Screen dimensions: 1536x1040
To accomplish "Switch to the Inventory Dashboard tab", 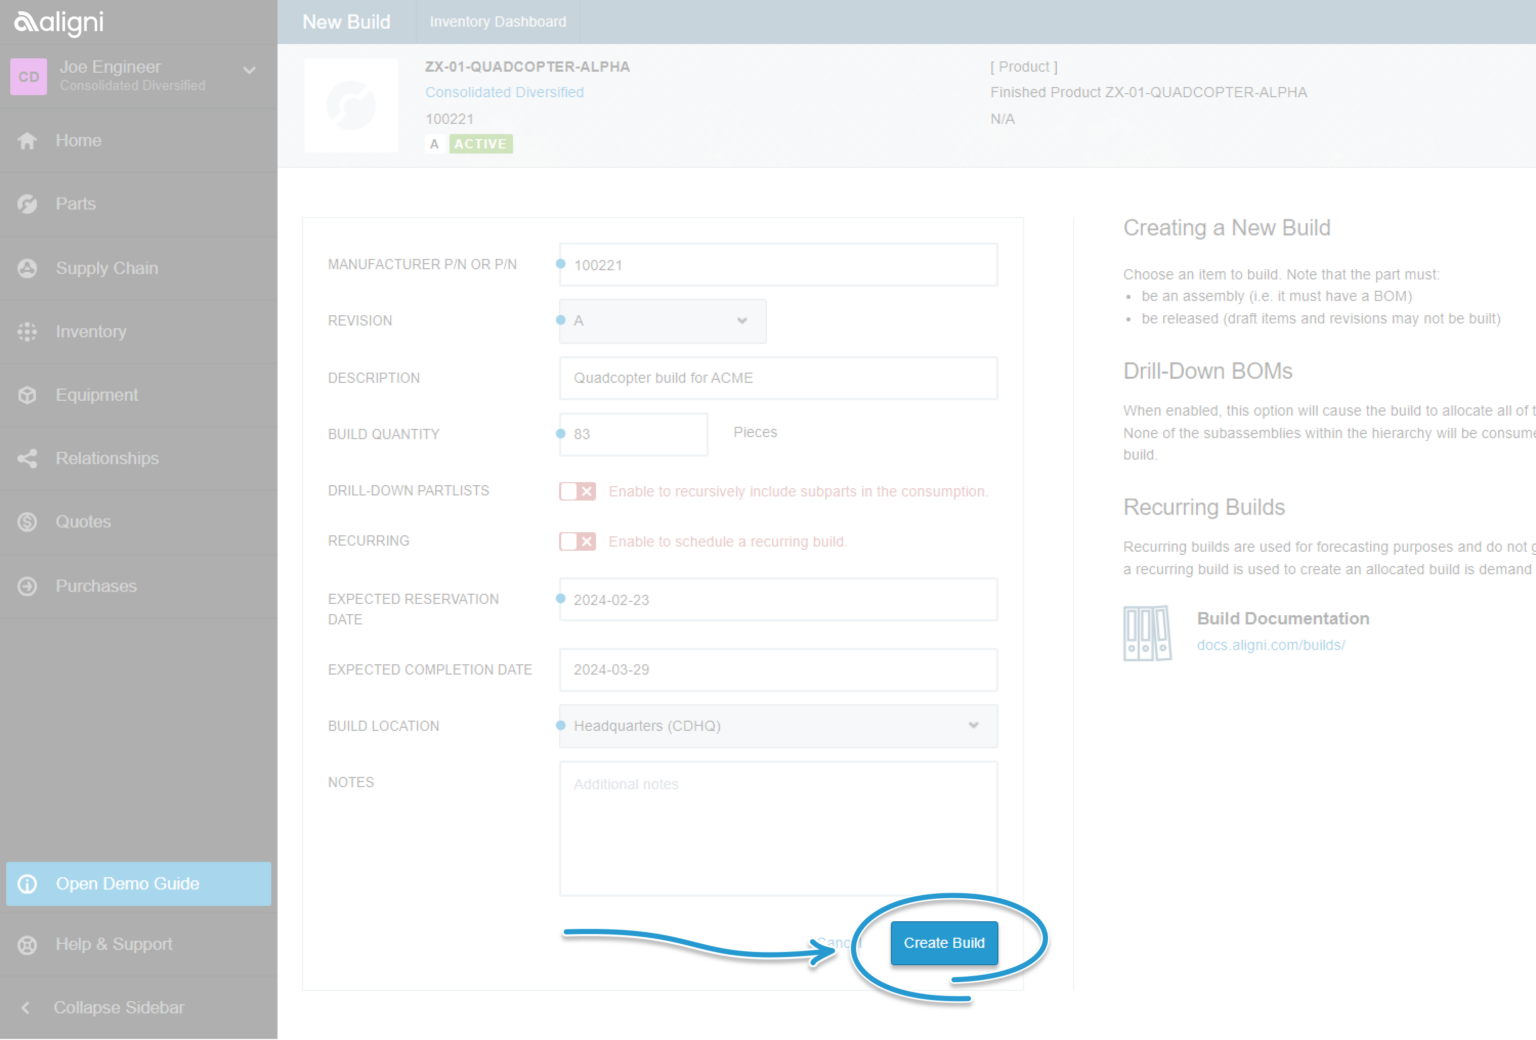I will (x=498, y=21).
